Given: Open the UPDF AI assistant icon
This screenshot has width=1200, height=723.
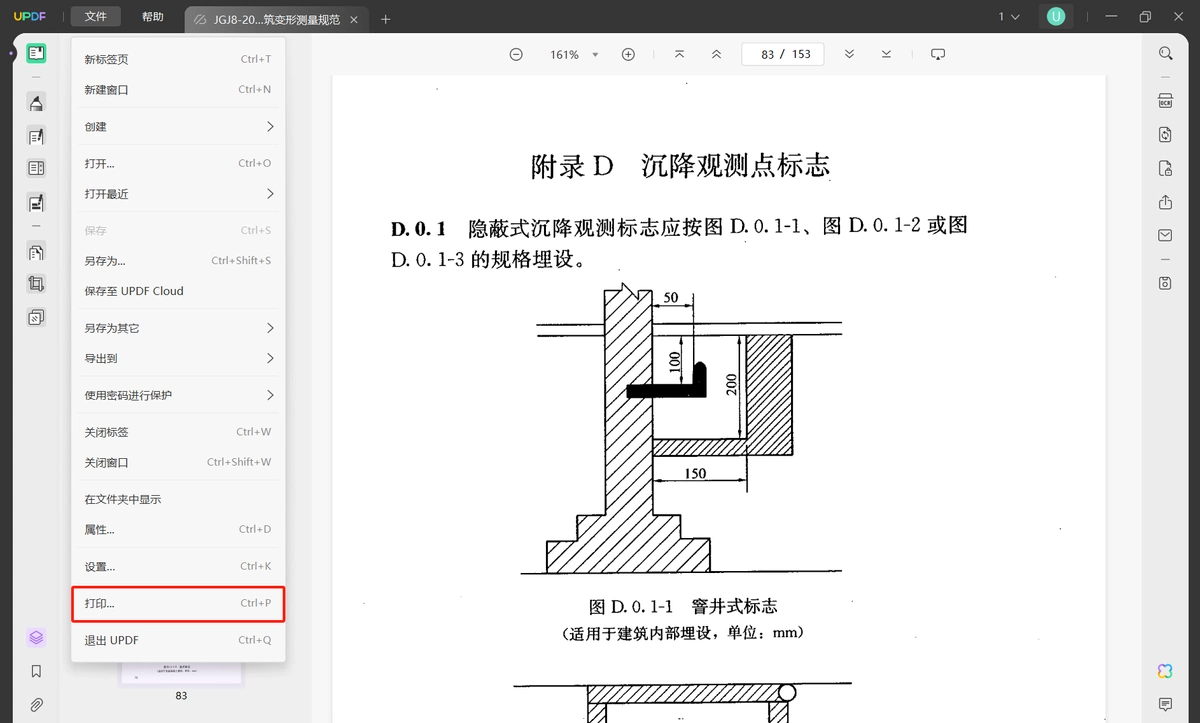Looking at the screenshot, I should tap(1165, 671).
